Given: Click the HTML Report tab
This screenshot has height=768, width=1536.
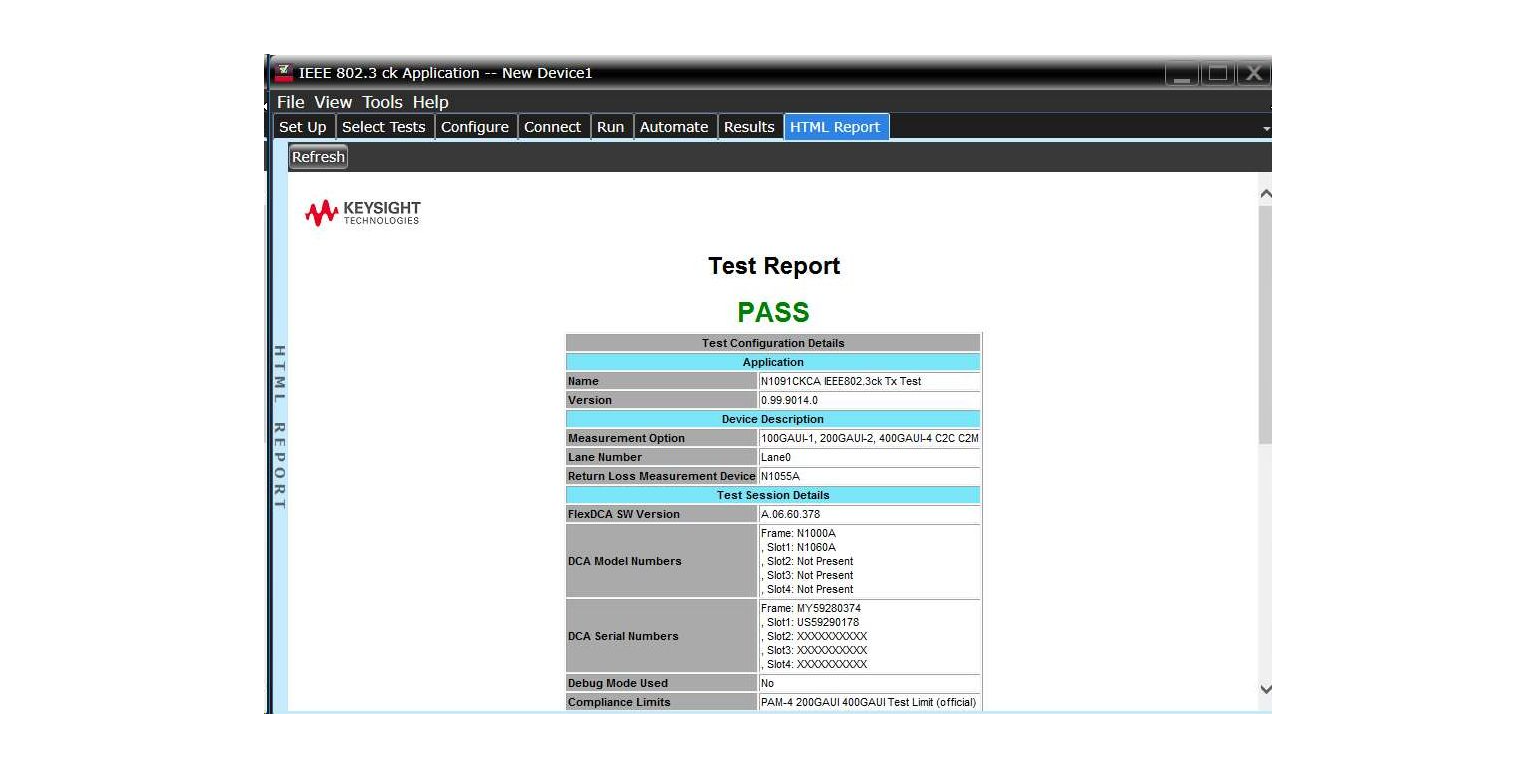Looking at the screenshot, I should (836, 126).
